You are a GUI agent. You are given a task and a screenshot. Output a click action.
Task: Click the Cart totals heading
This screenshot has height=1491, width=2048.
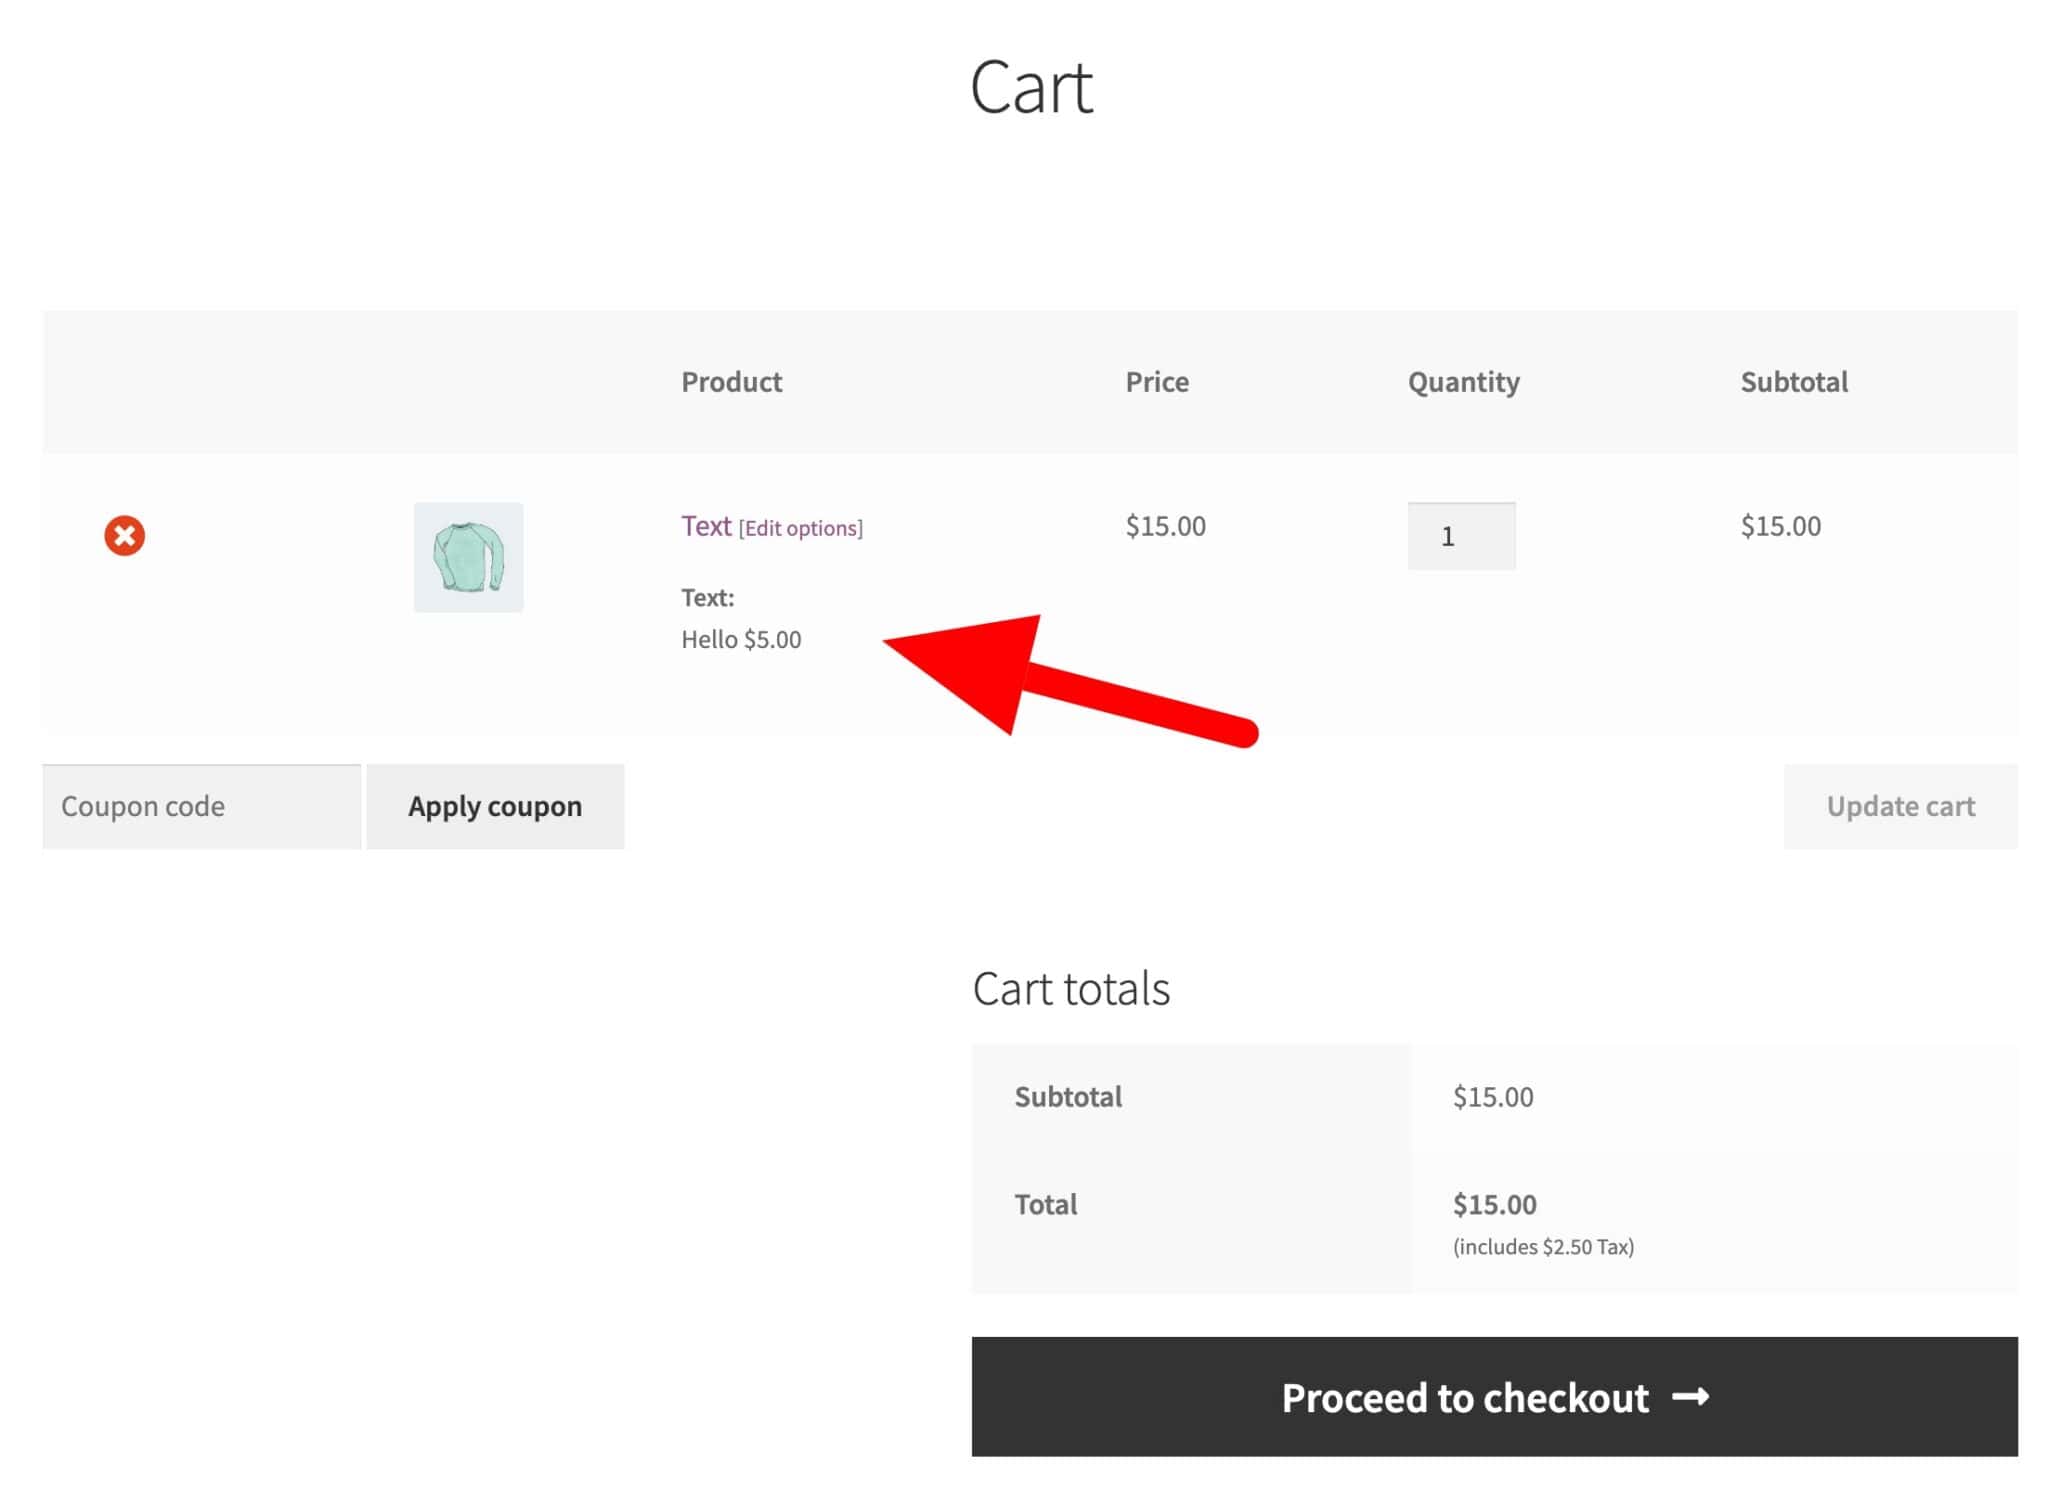(1070, 989)
